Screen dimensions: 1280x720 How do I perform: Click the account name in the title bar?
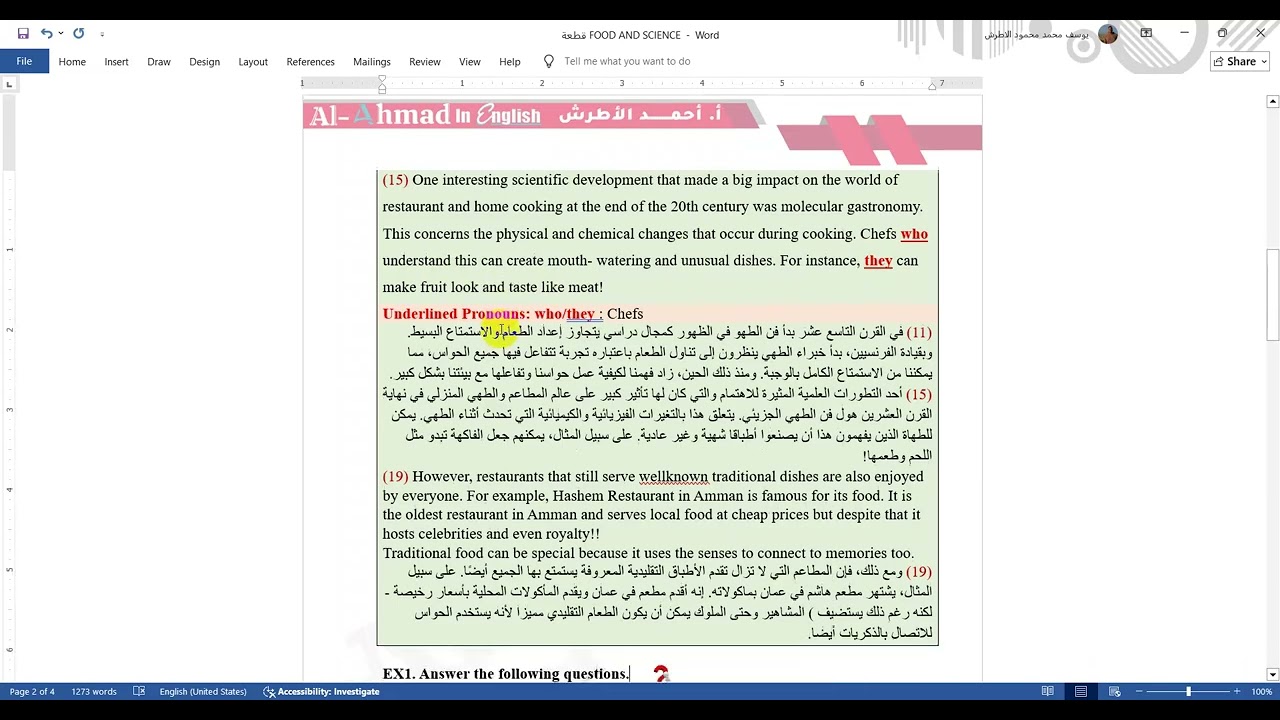click(1036, 34)
